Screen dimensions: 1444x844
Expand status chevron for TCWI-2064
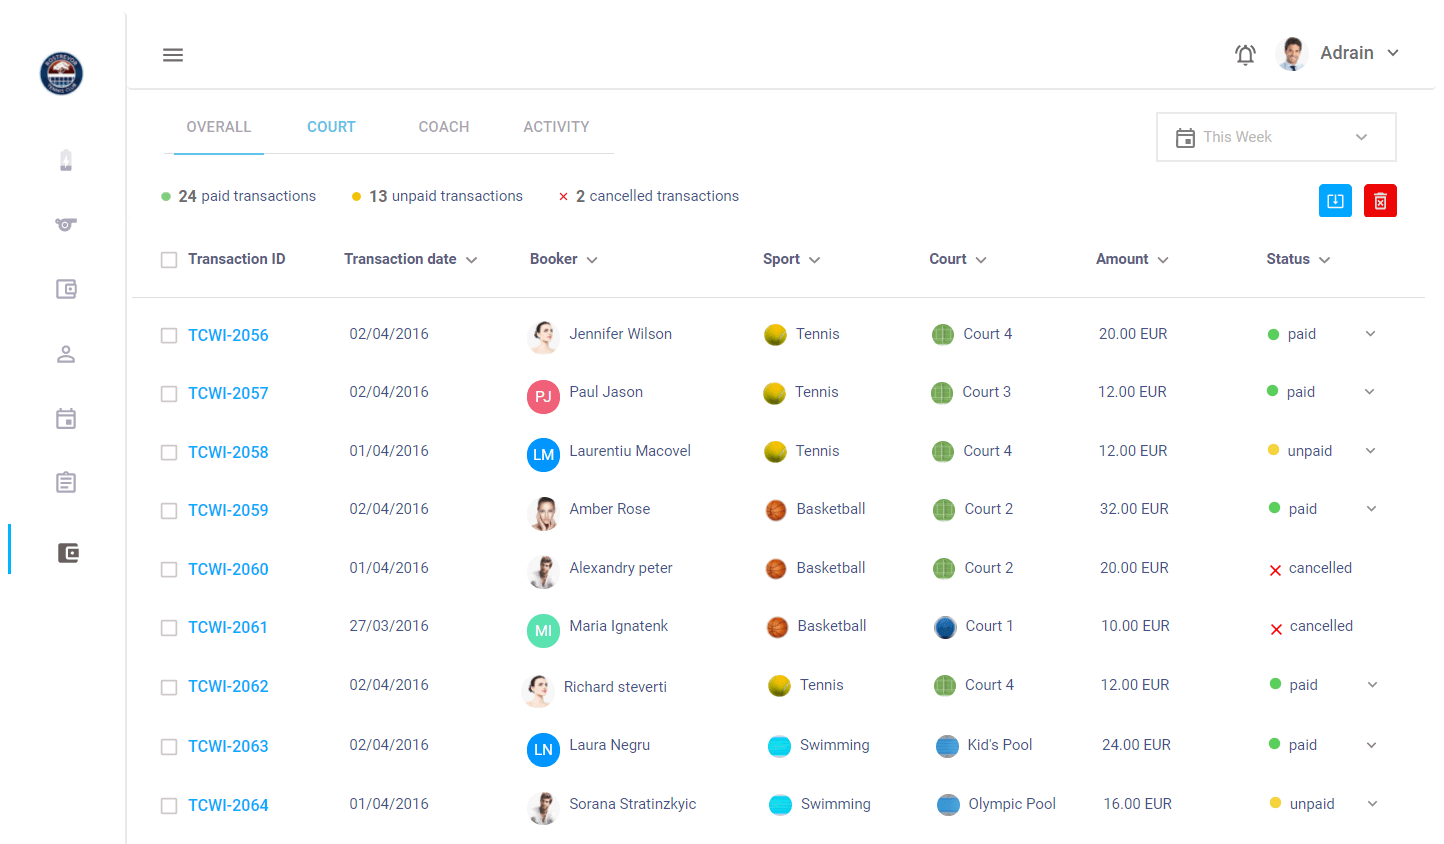click(1373, 804)
